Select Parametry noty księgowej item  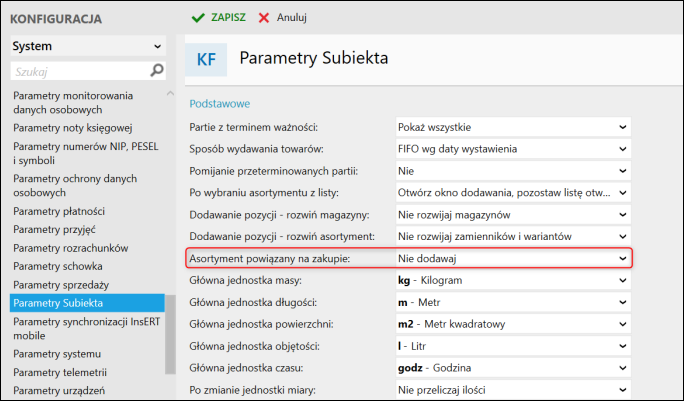click(73, 127)
